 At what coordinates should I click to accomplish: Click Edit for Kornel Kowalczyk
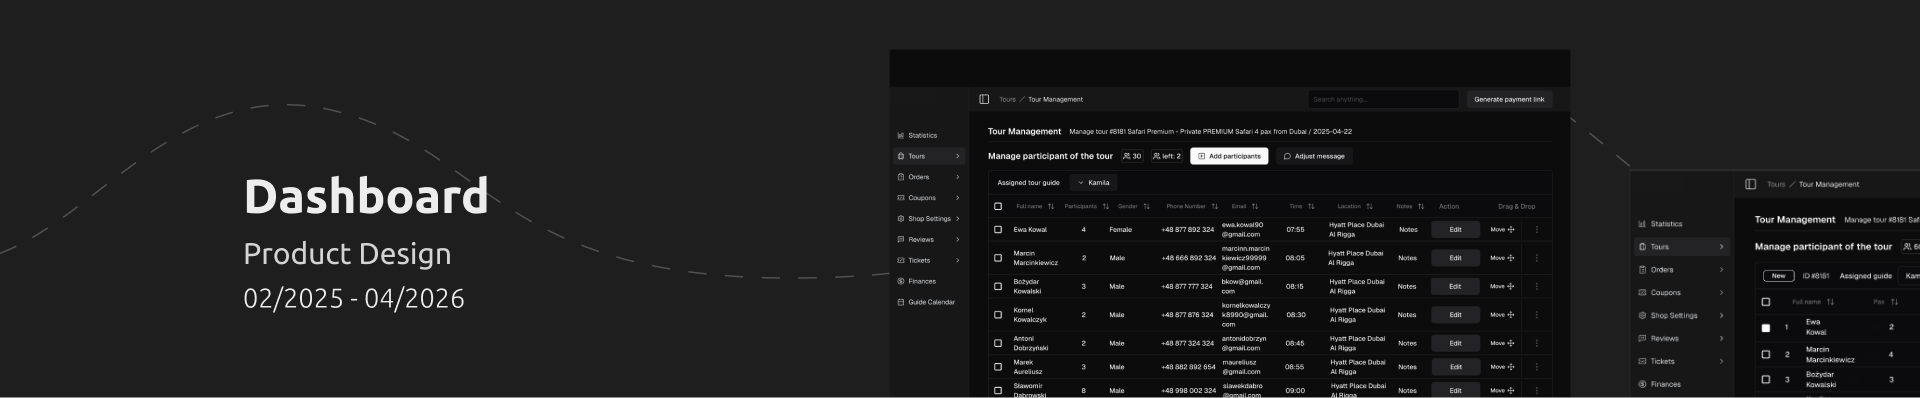click(1455, 315)
